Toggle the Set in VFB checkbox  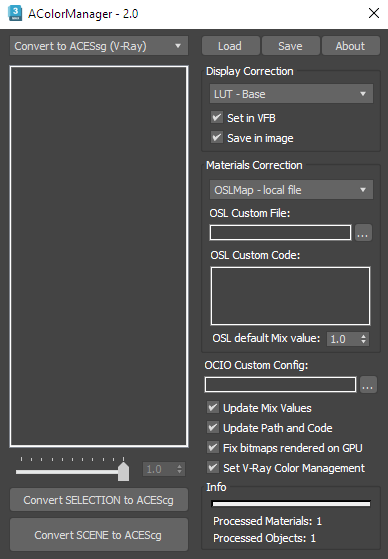217,117
